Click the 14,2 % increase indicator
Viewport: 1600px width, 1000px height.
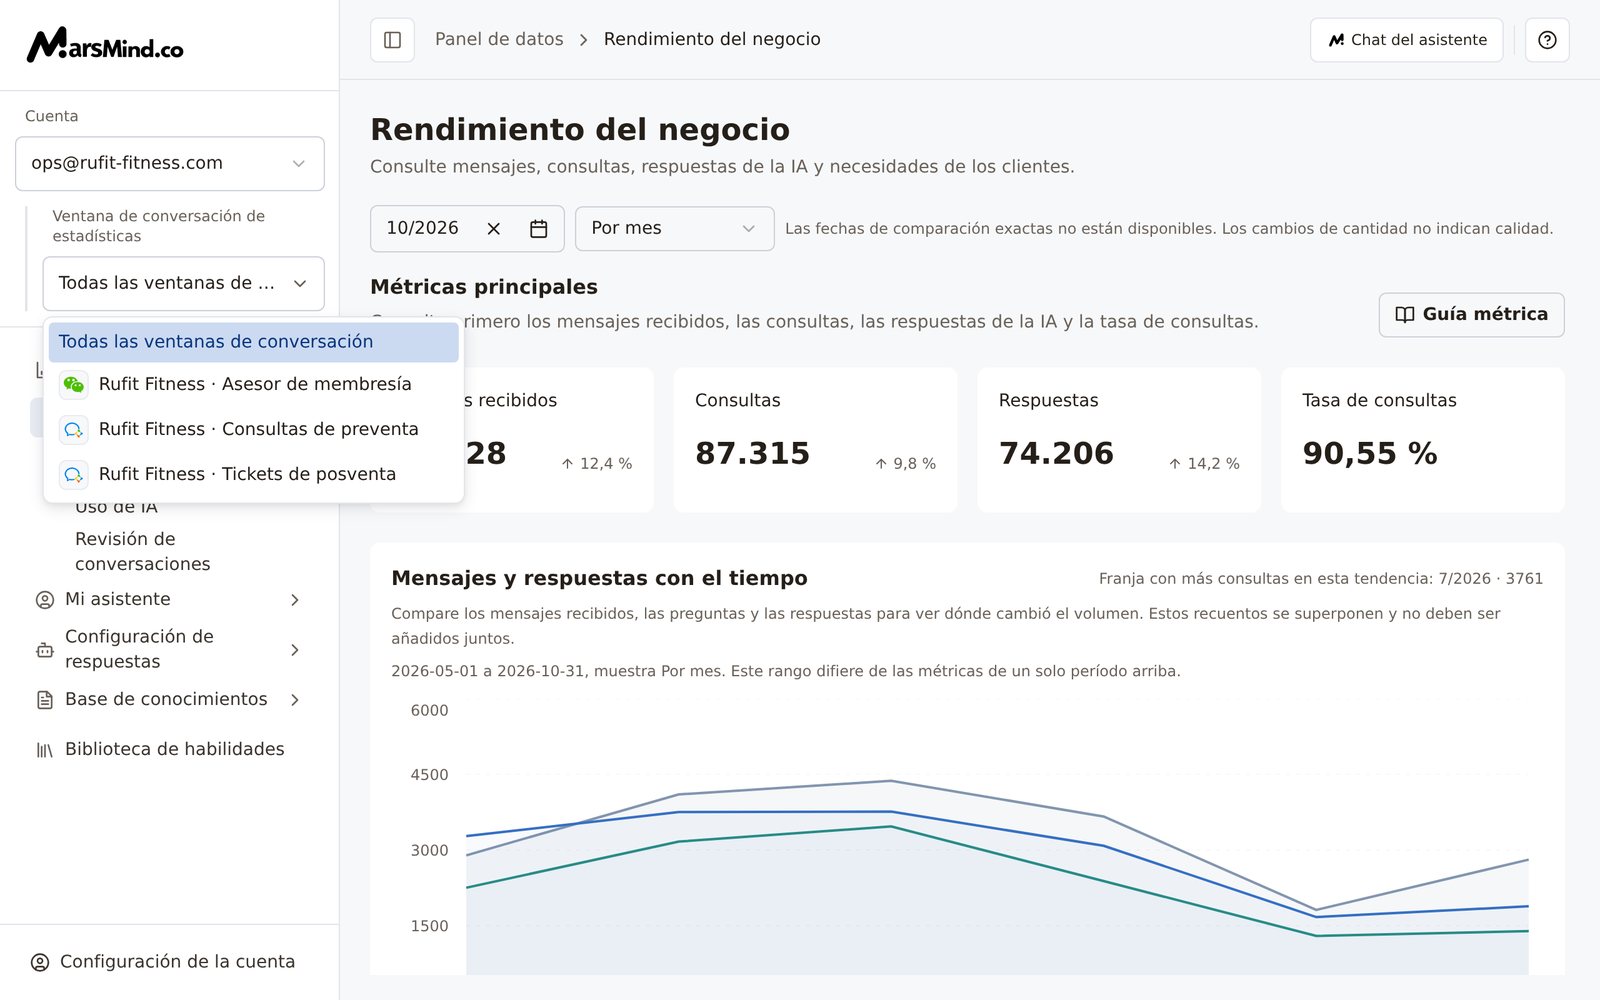click(1204, 464)
